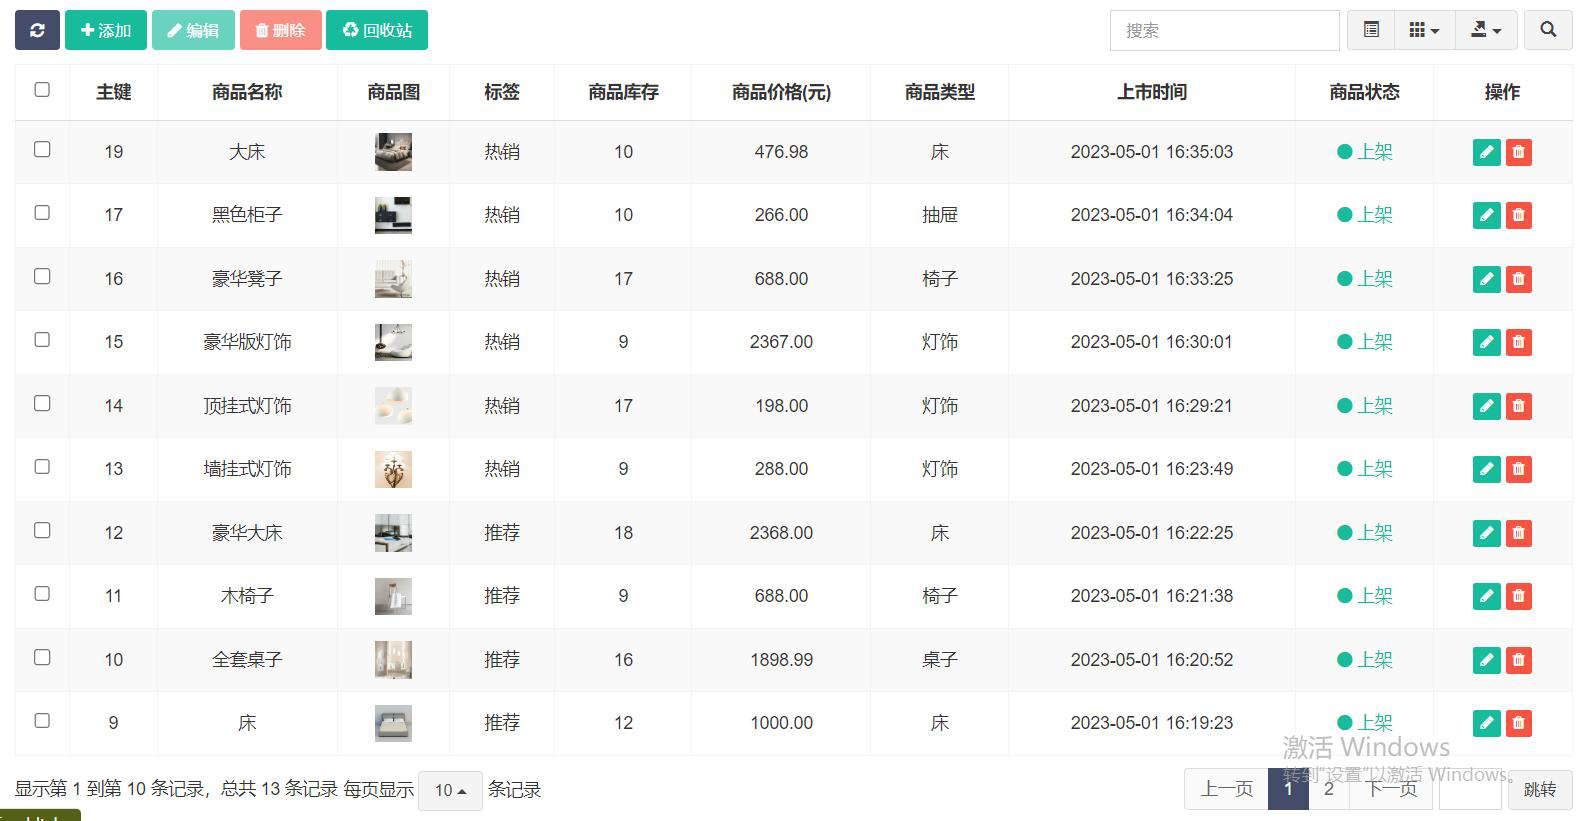The image size is (1588, 821).
Task: Expand the page size dropdown showing 10
Action: [x=450, y=791]
